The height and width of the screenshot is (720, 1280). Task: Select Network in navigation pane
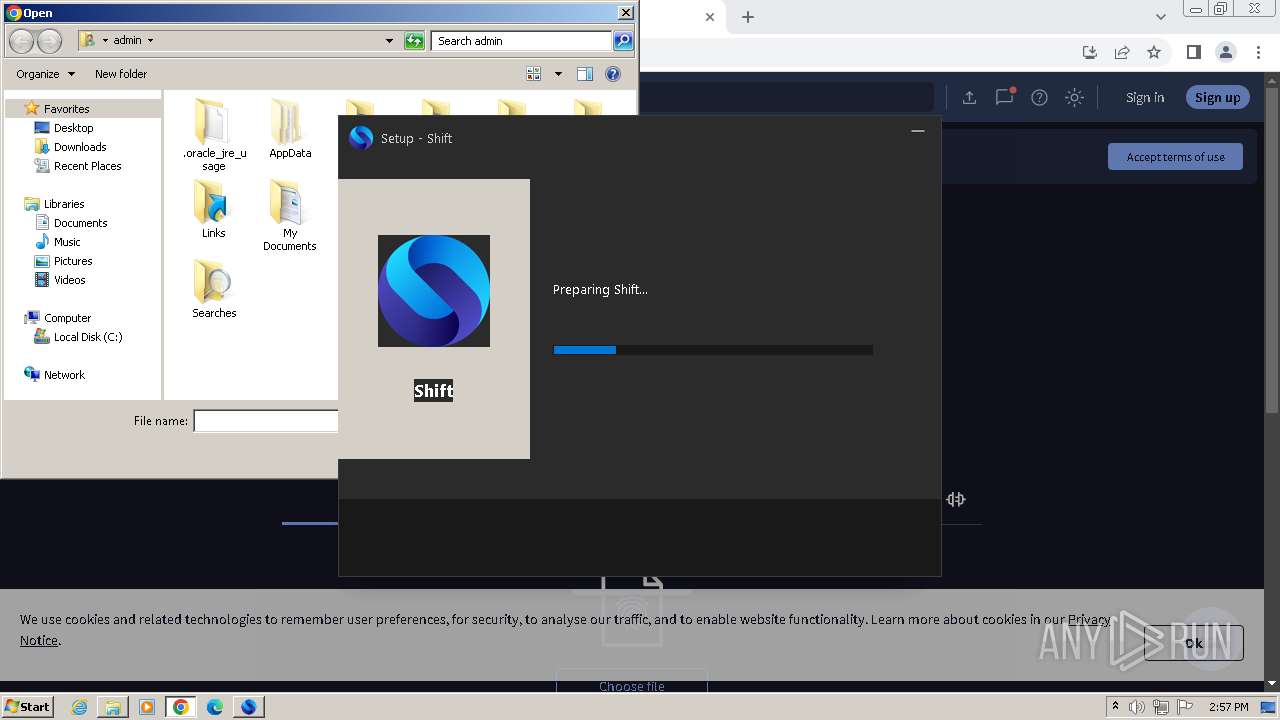[64, 374]
